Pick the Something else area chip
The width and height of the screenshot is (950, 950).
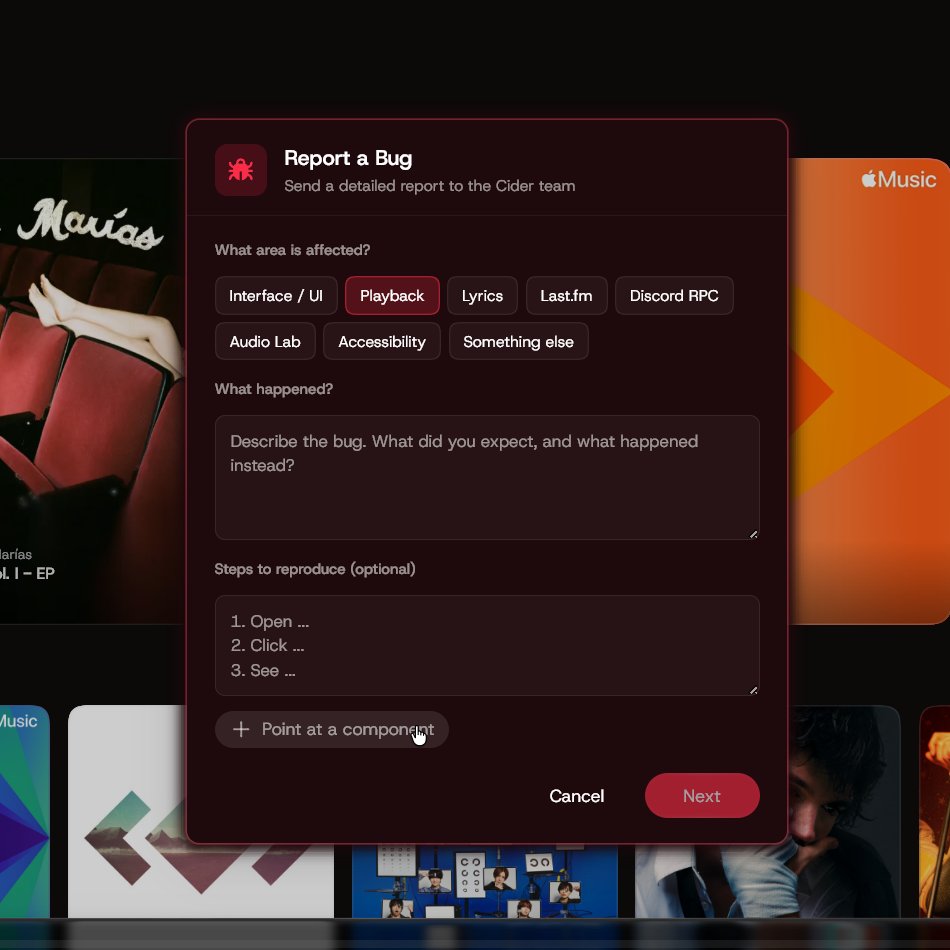coord(519,342)
